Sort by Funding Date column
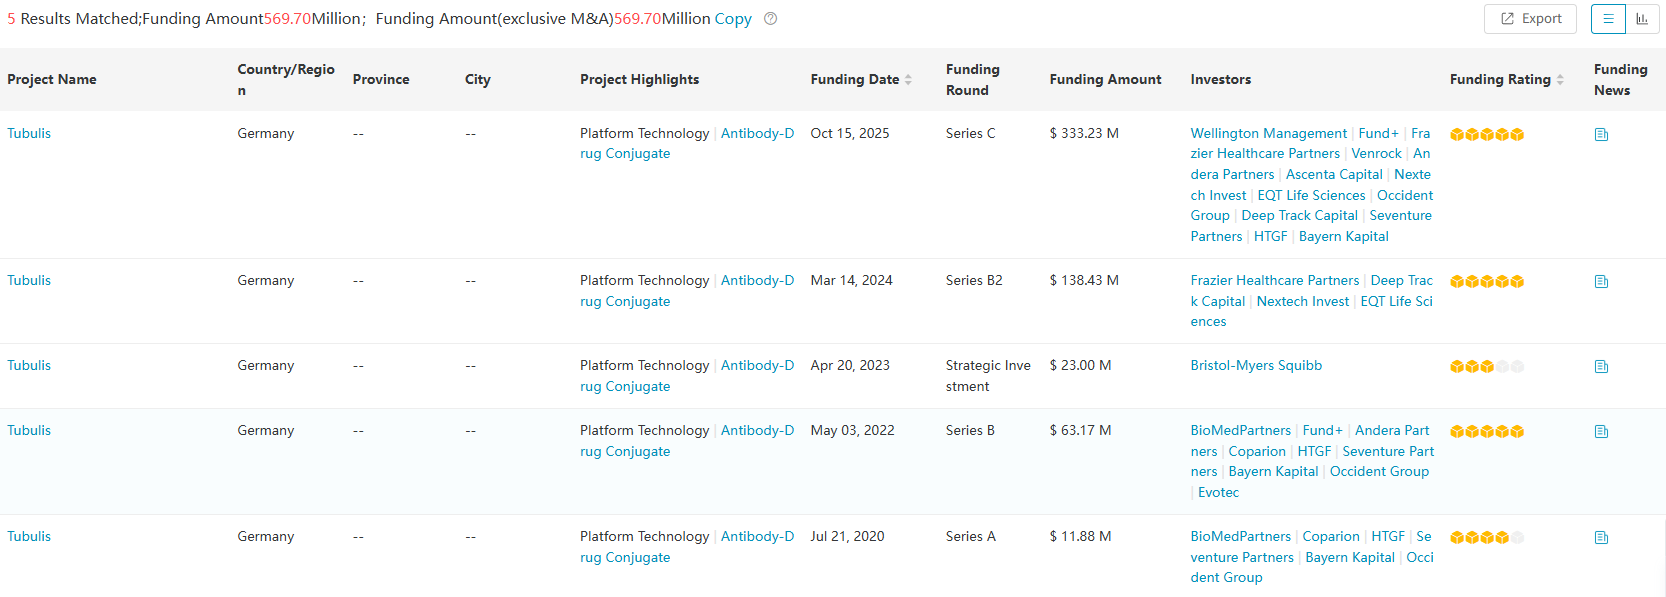The height and width of the screenshot is (597, 1666). tap(908, 80)
